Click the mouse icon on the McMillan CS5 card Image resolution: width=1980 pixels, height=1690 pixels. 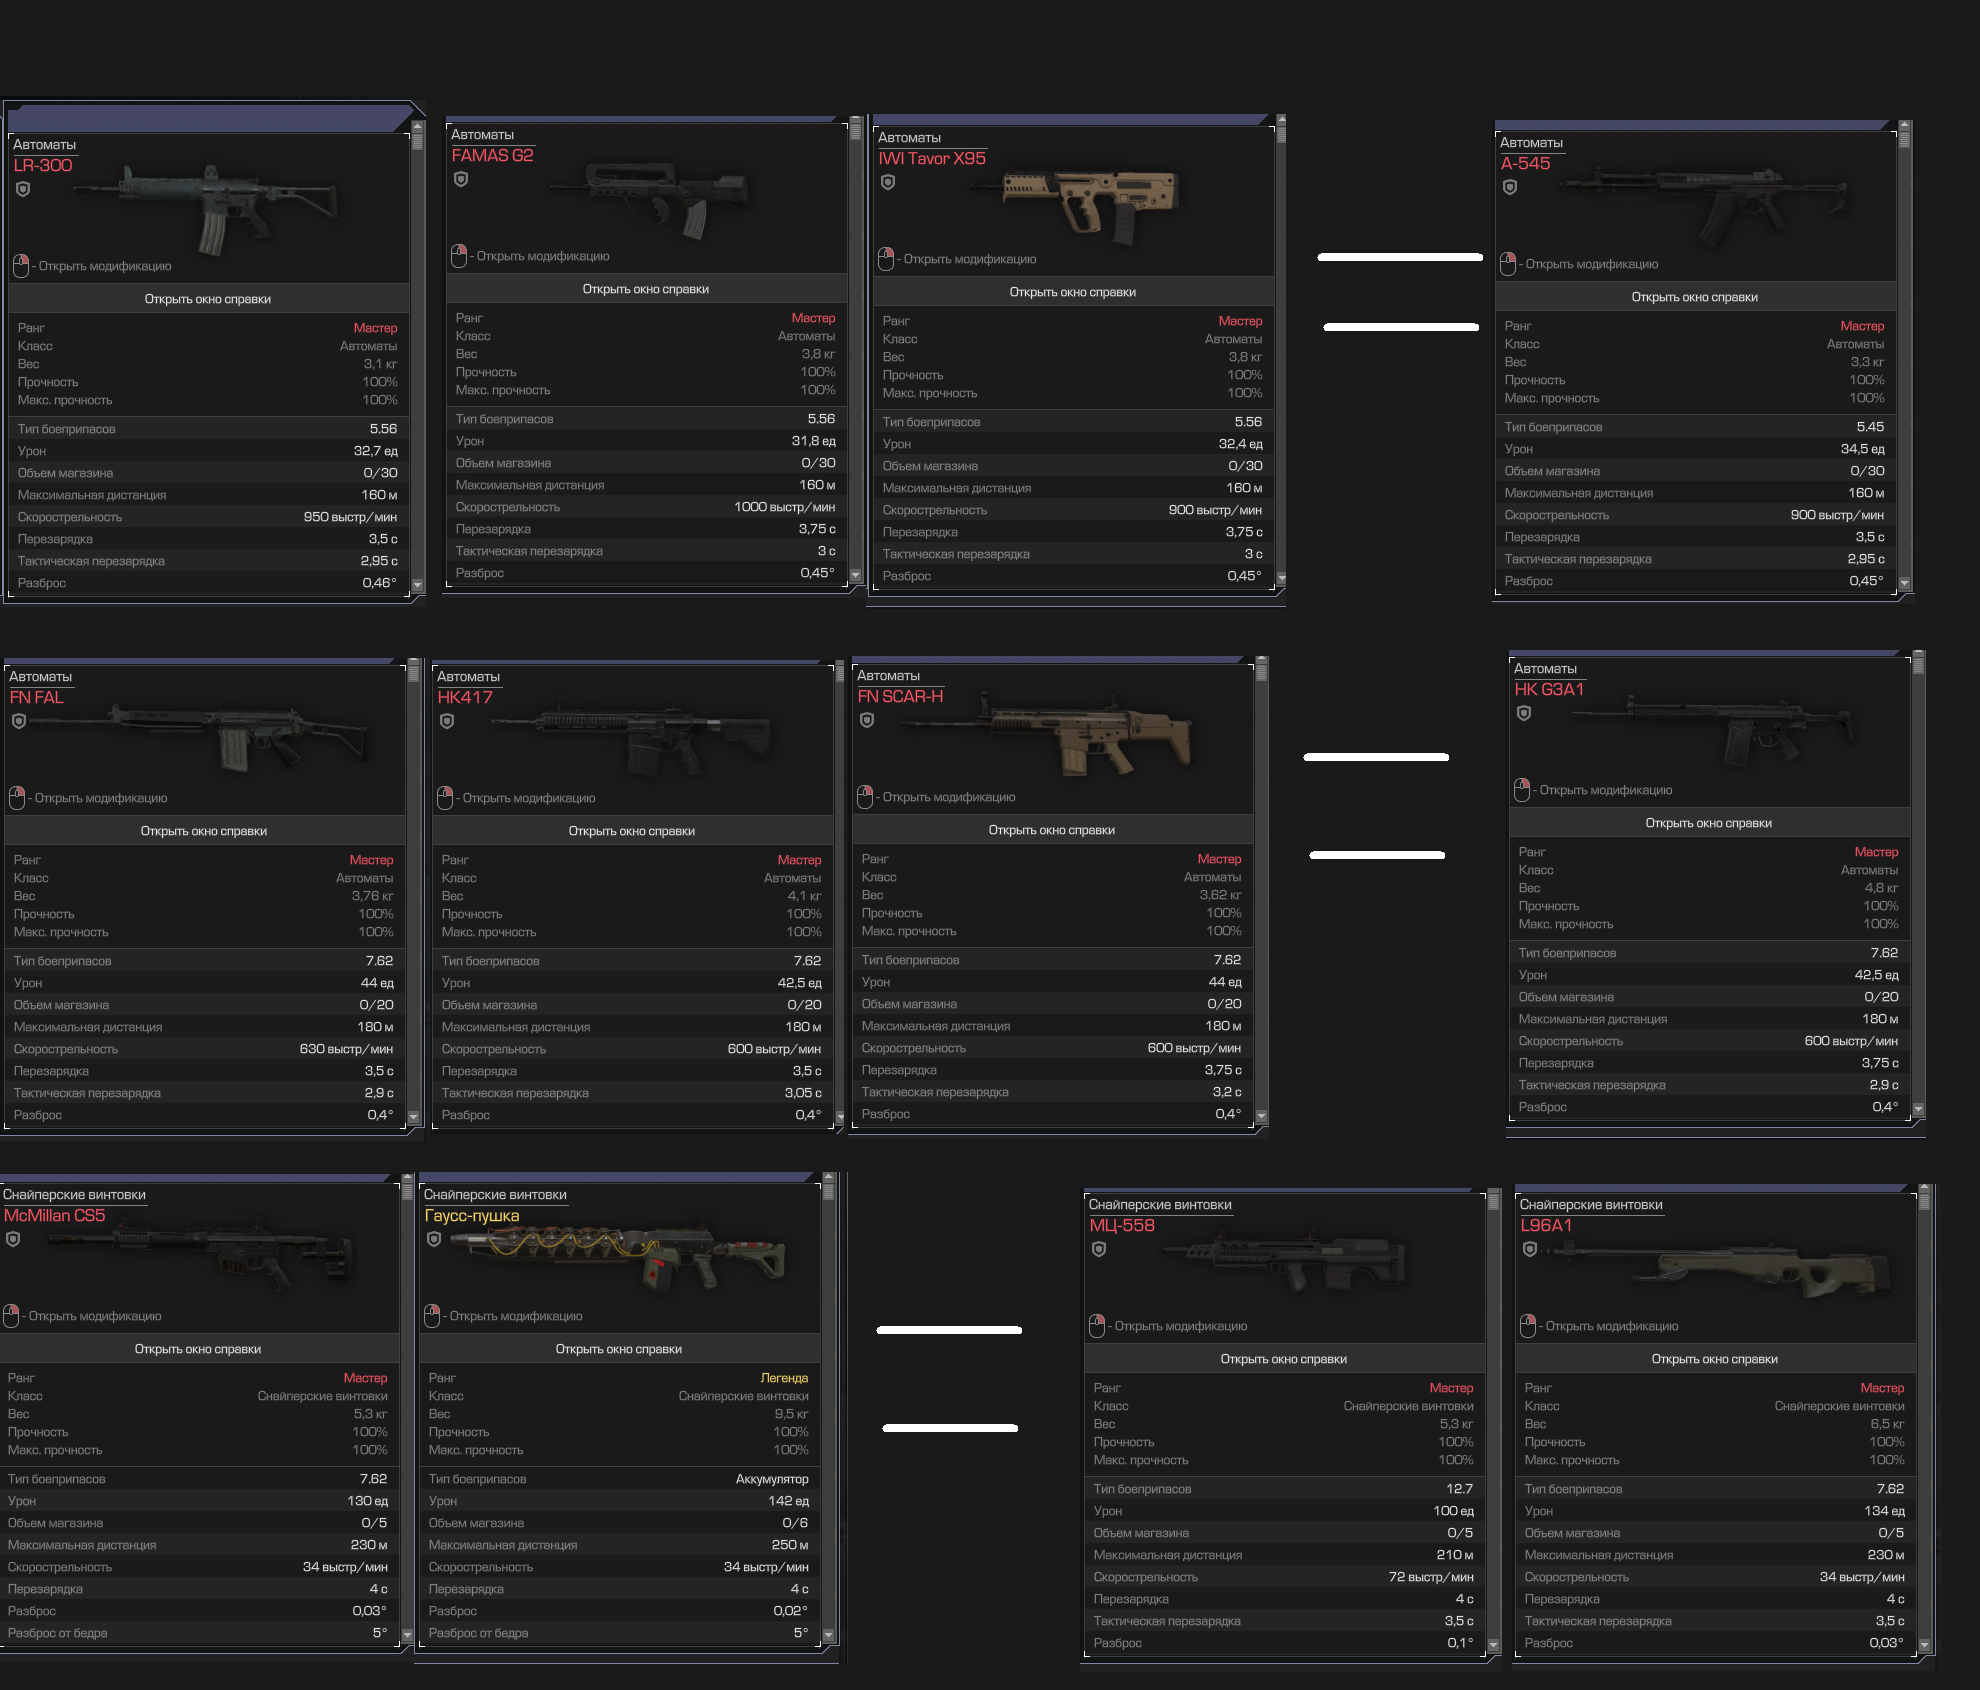(11, 1316)
